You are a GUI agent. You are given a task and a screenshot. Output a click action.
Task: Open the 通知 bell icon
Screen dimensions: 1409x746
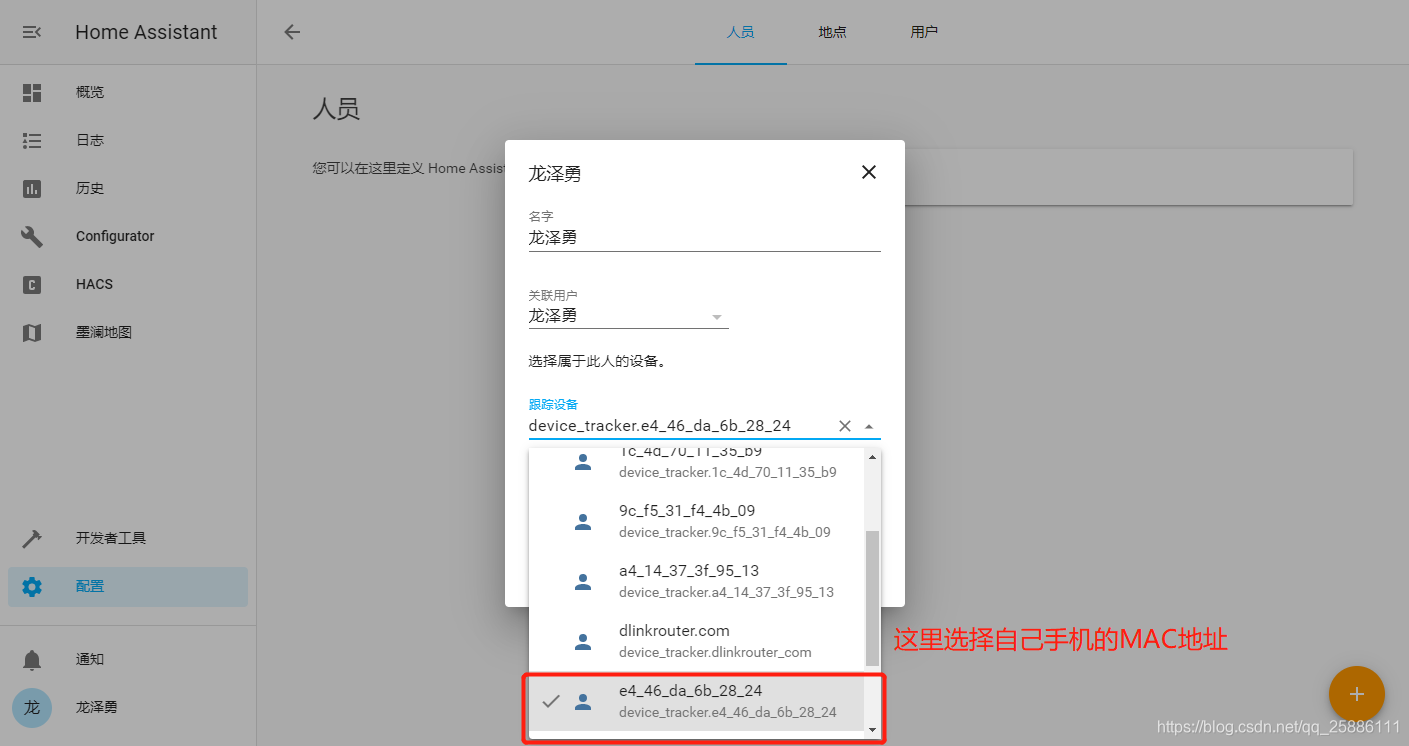32,660
